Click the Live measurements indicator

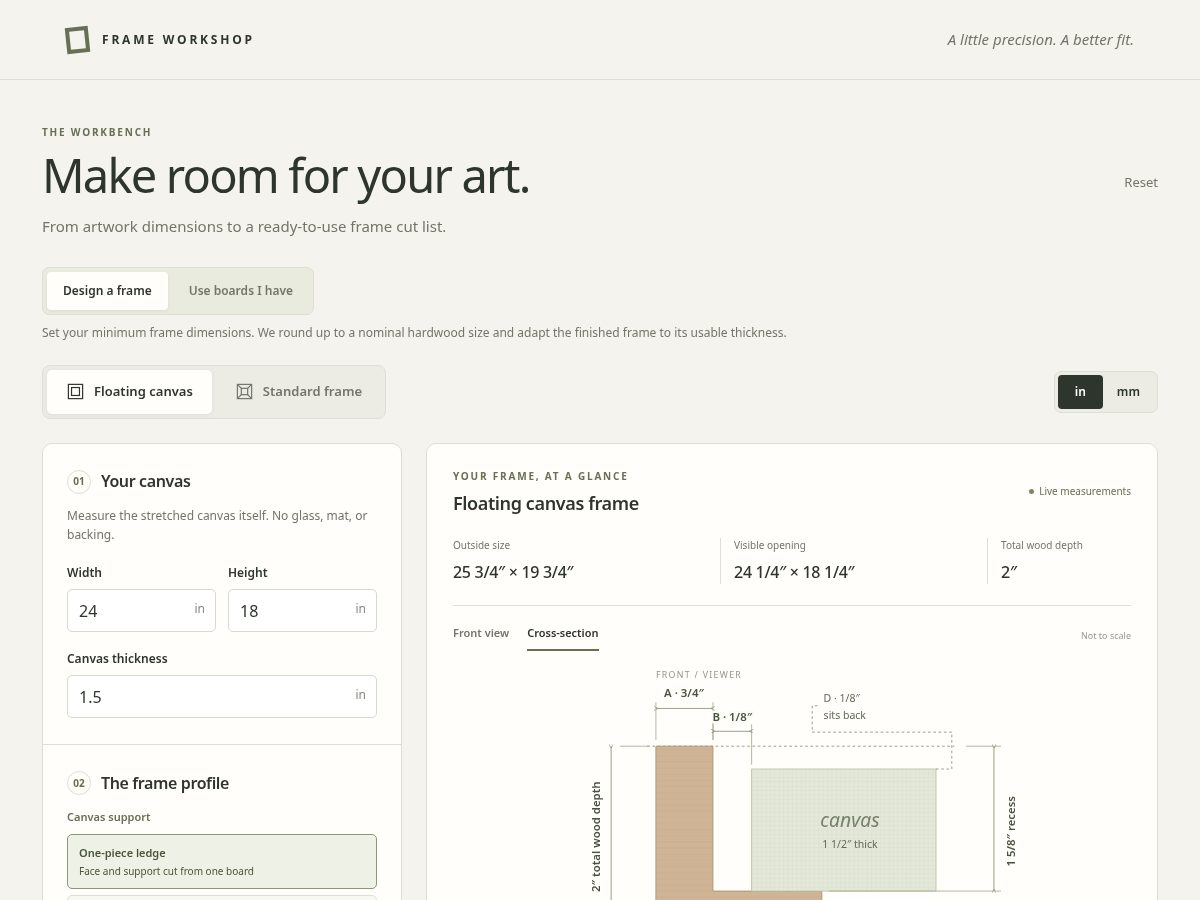[x=1080, y=491]
